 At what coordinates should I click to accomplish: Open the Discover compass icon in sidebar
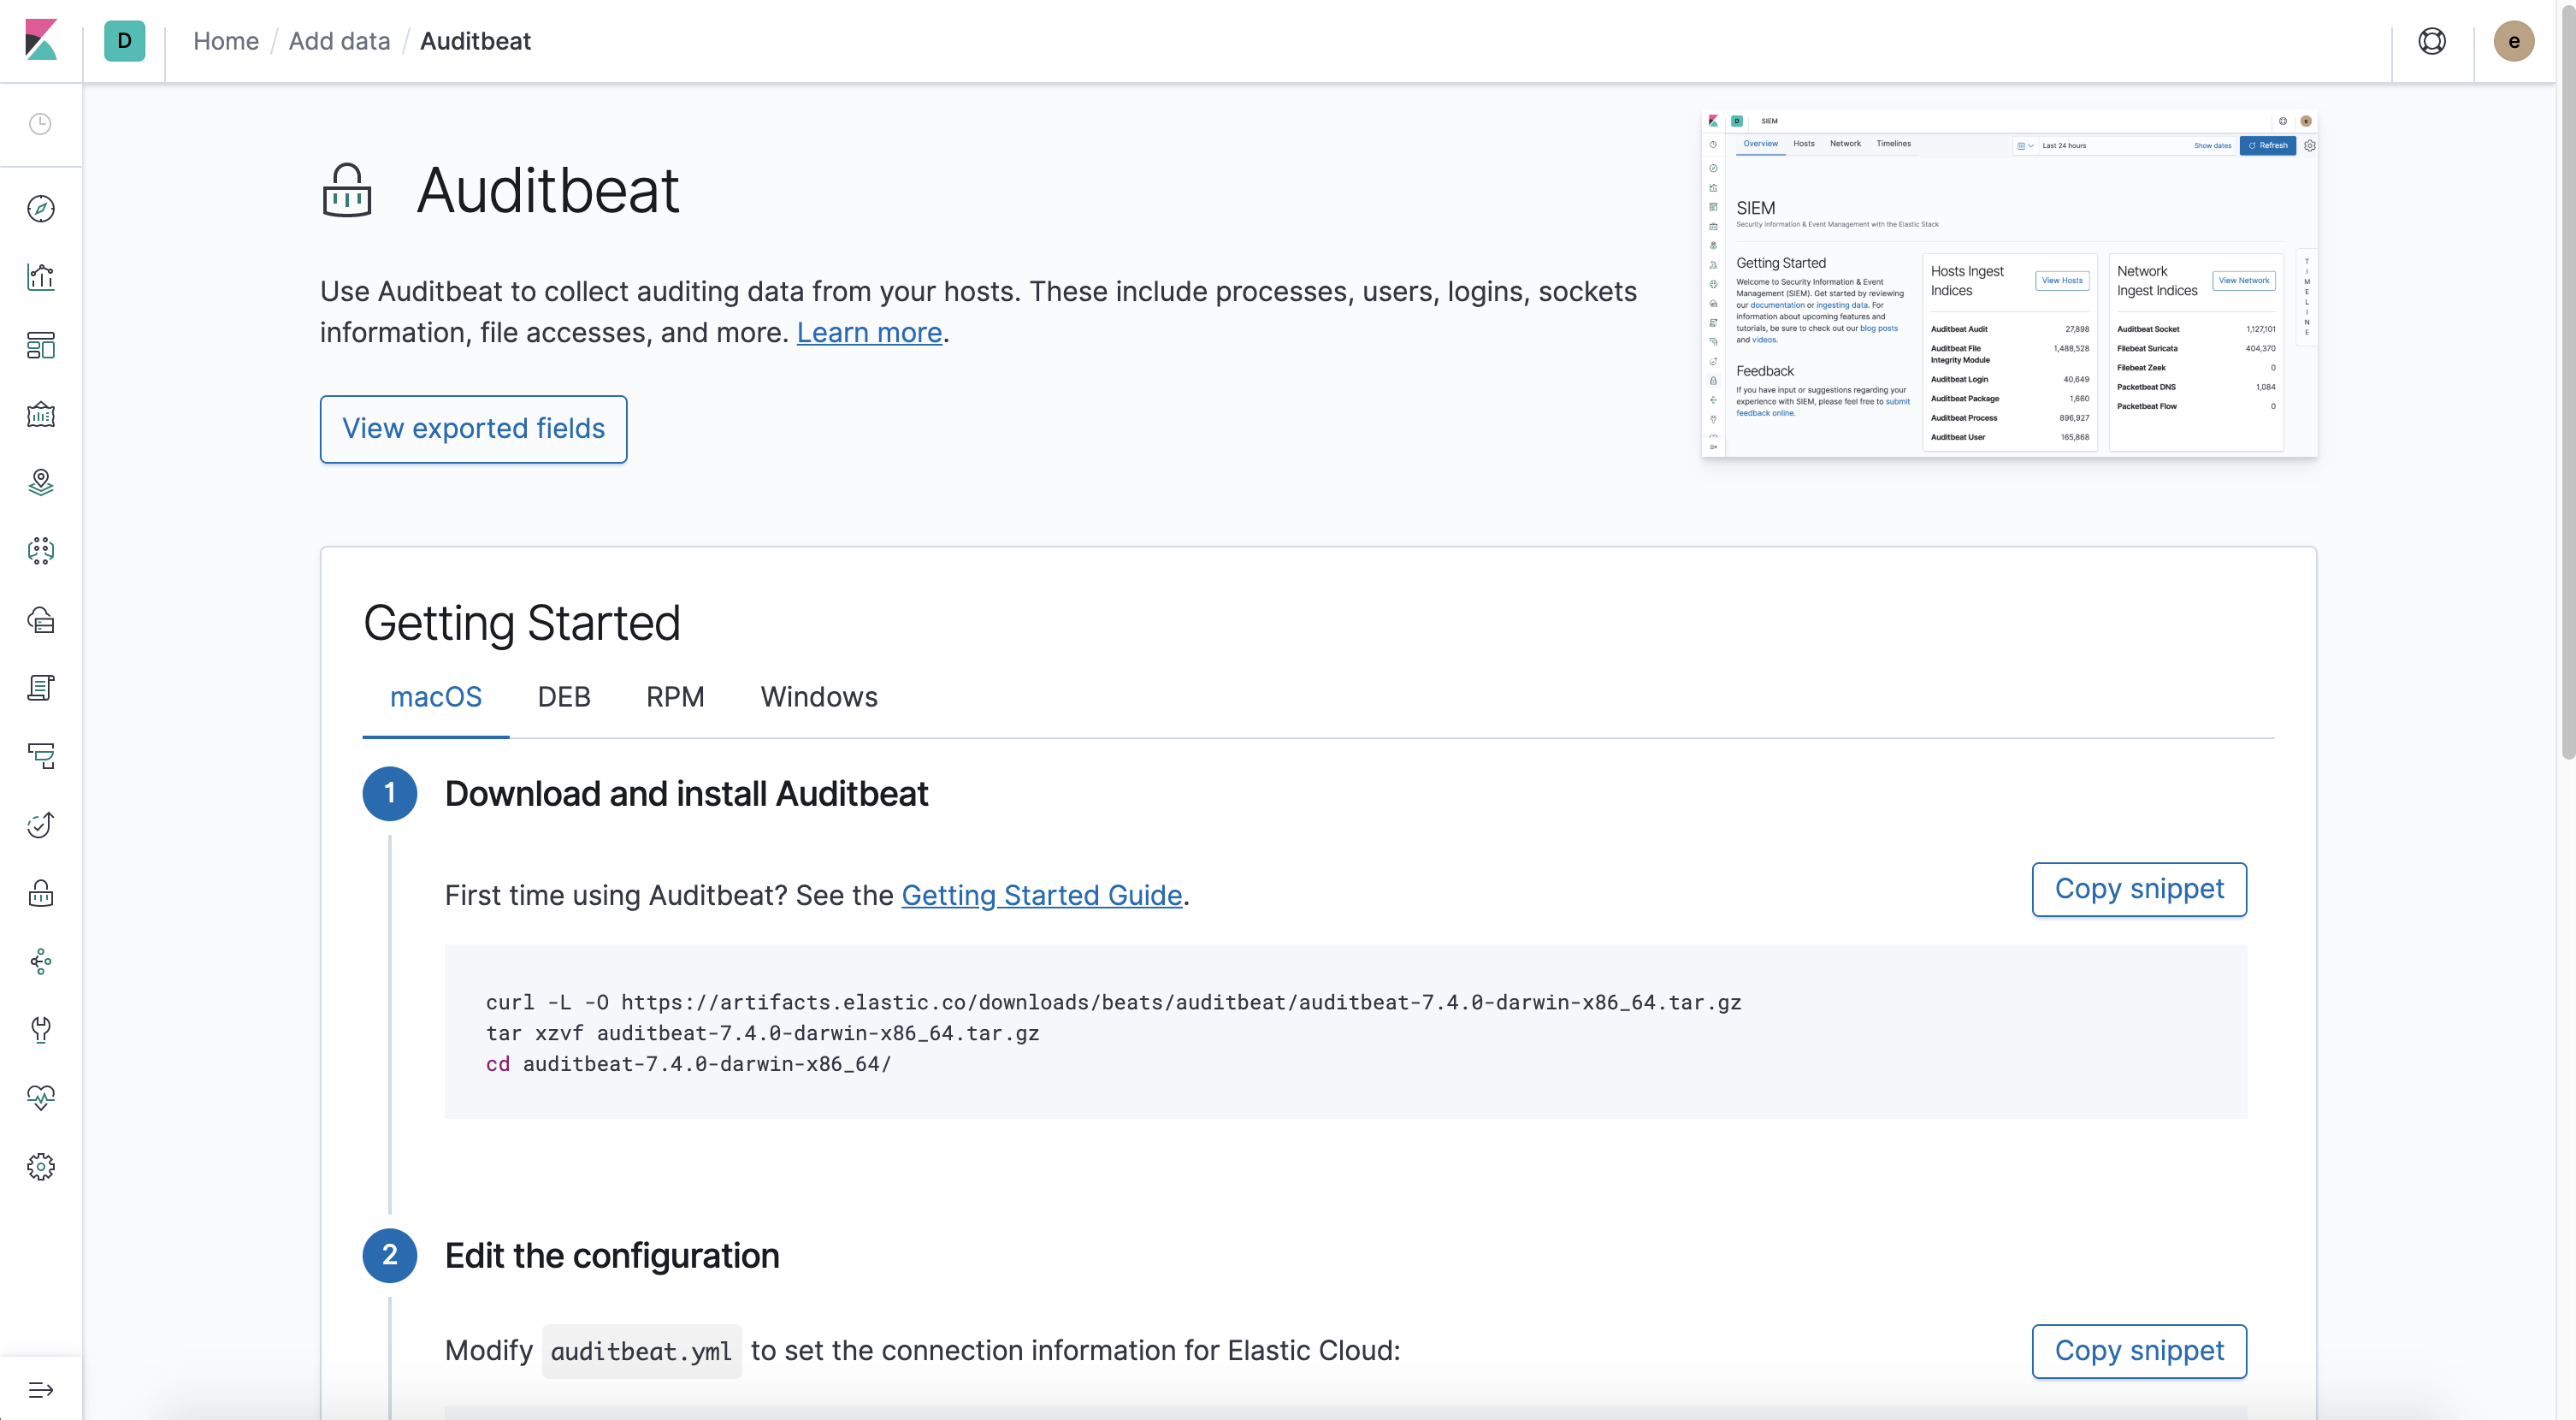[x=41, y=208]
